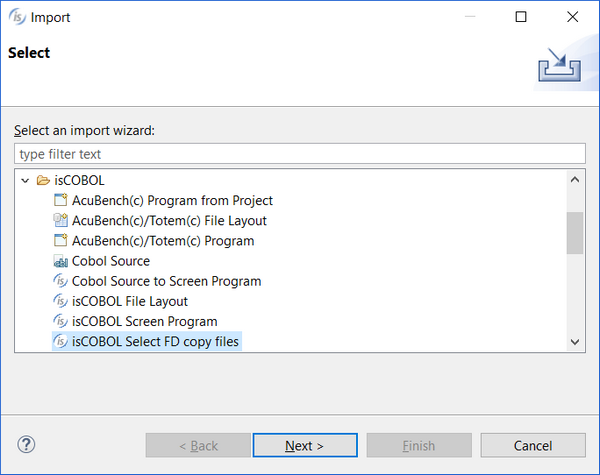Click the vertical scrollbar thumb
Image resolution: width=600 pixels, height=475 pixels.
tap(575, 233)
